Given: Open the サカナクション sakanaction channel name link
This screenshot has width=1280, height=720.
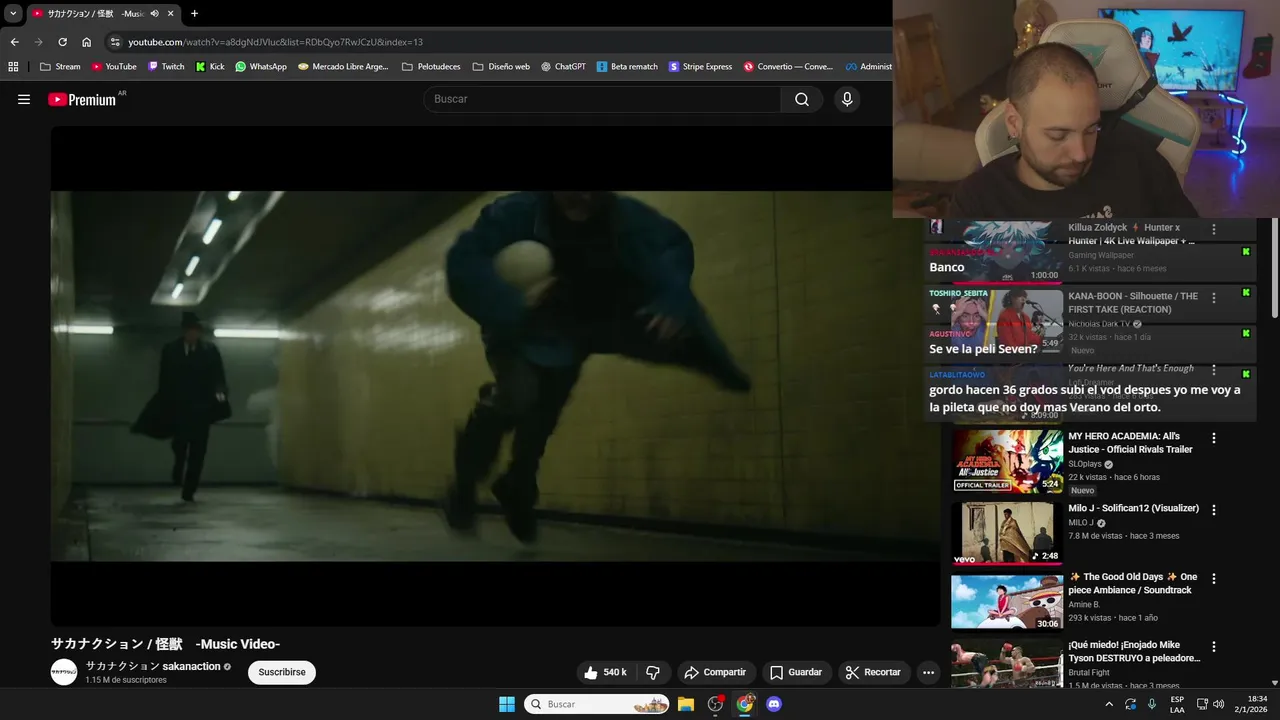Looking at the screenshot, I should pos(153,666).
